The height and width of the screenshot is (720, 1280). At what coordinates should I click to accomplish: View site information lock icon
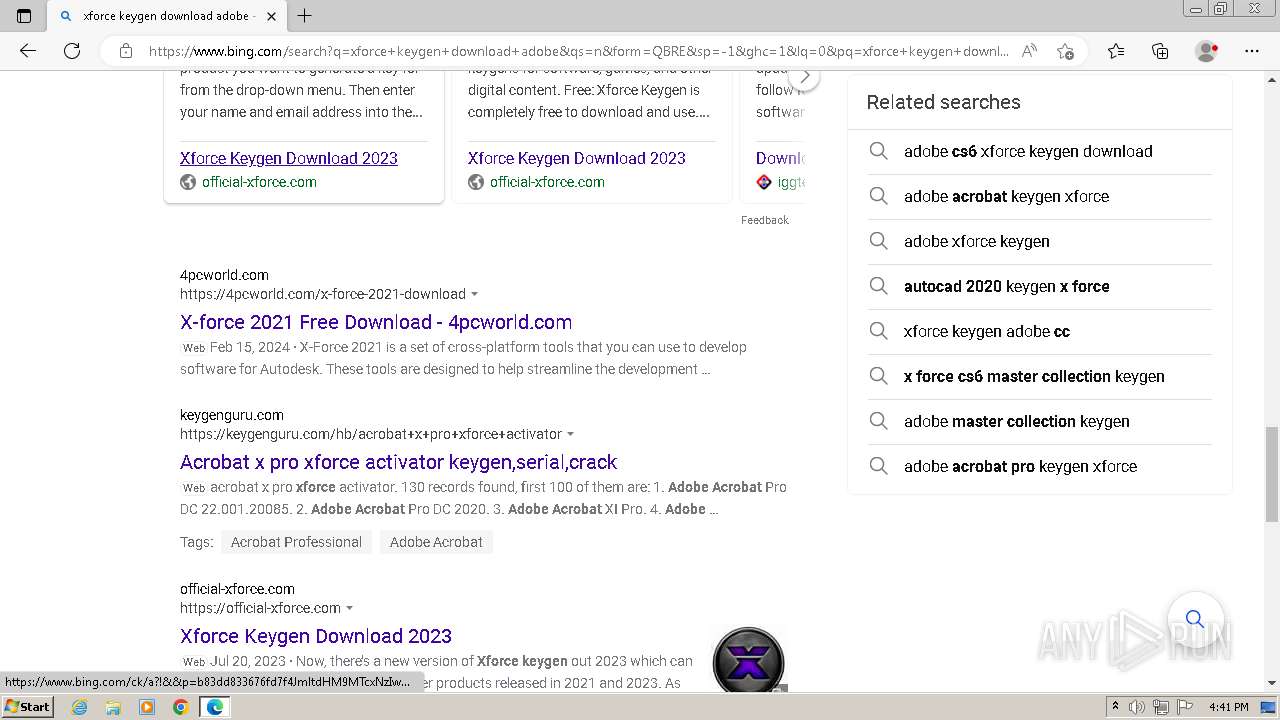pos(126,51)
